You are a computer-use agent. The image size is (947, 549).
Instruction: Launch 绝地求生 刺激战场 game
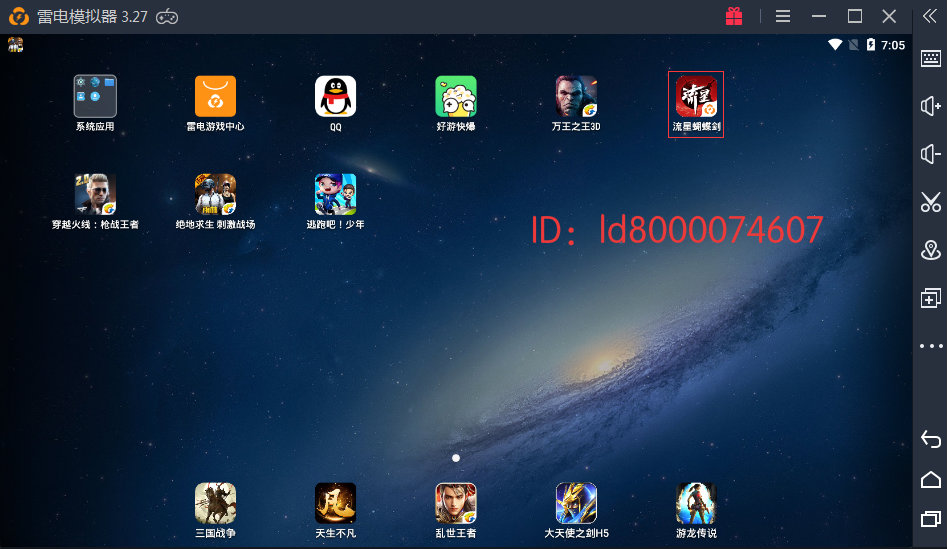coord(215,195)
